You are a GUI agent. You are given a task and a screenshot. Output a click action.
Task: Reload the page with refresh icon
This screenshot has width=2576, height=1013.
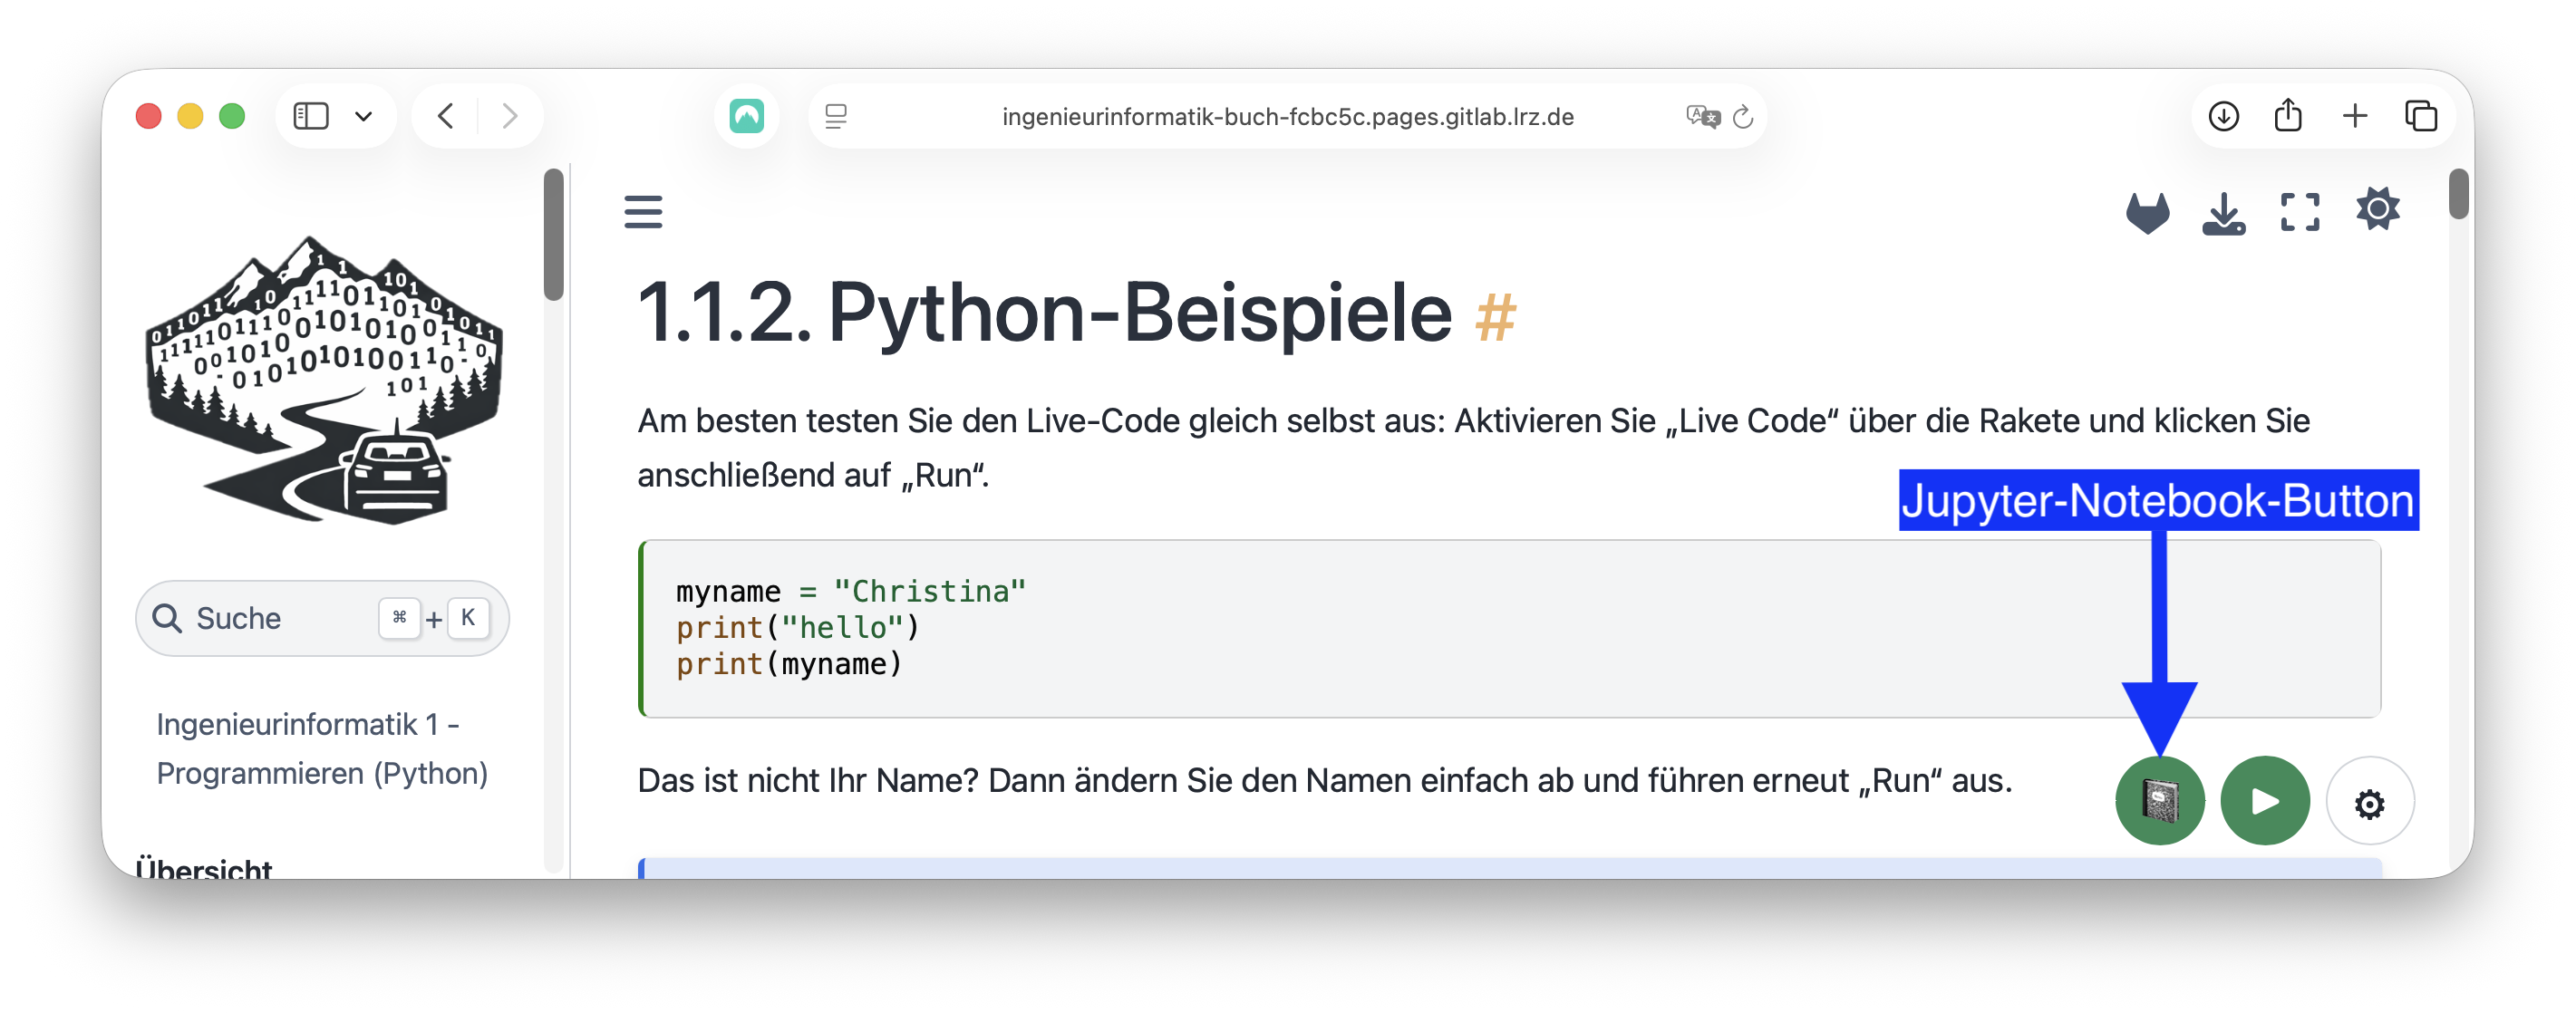click(x=1743, y=117)
